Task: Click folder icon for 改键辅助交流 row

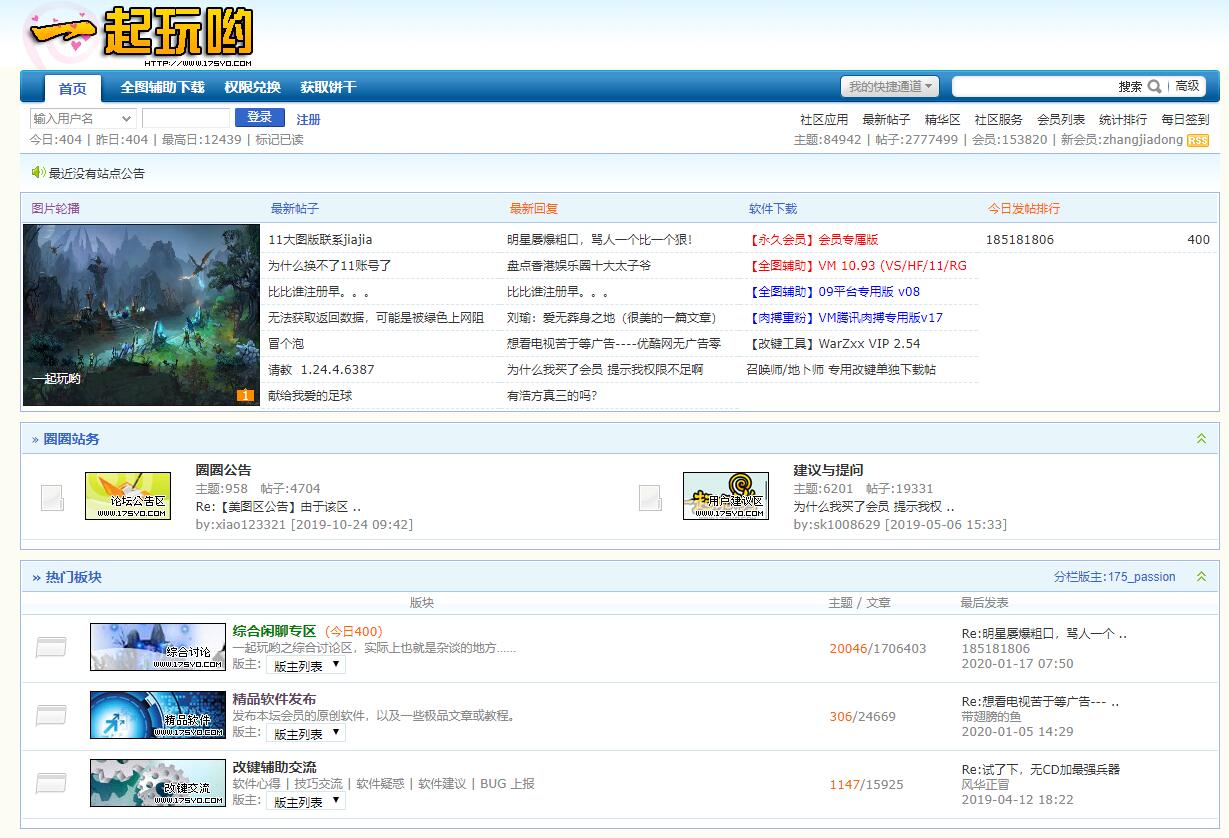Action: coord(51,784)
